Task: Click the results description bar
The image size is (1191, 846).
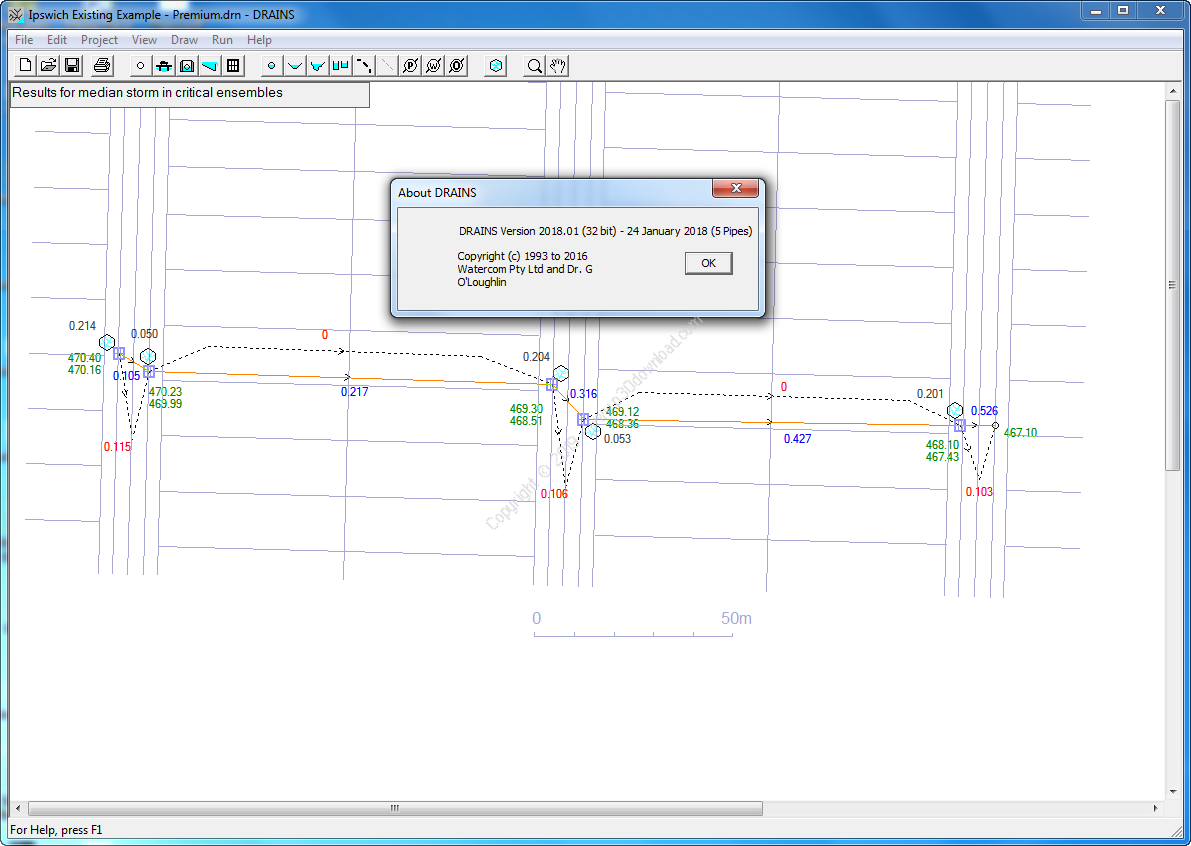Action: point(188,94)
